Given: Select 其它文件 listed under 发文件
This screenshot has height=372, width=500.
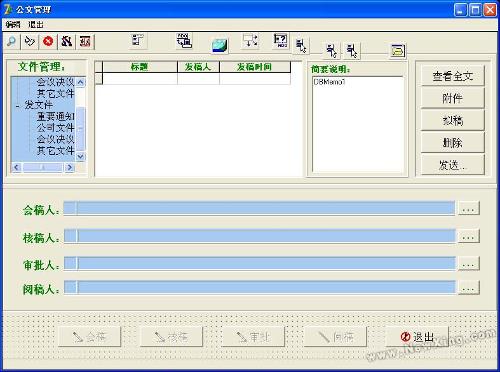Looking at the screenshot, I should point(55,150).
